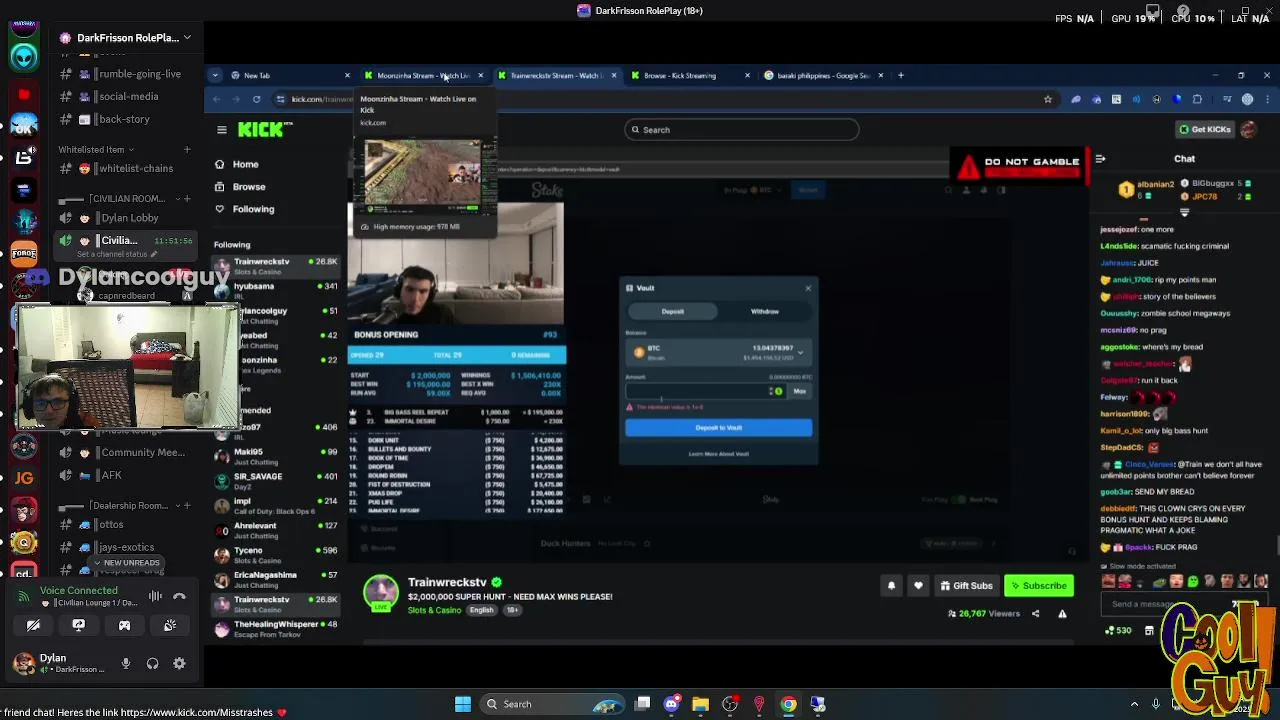This screenshot has height=720, width=1280.
Task: Click the Get KICKs button
Action: point(1204,129)
